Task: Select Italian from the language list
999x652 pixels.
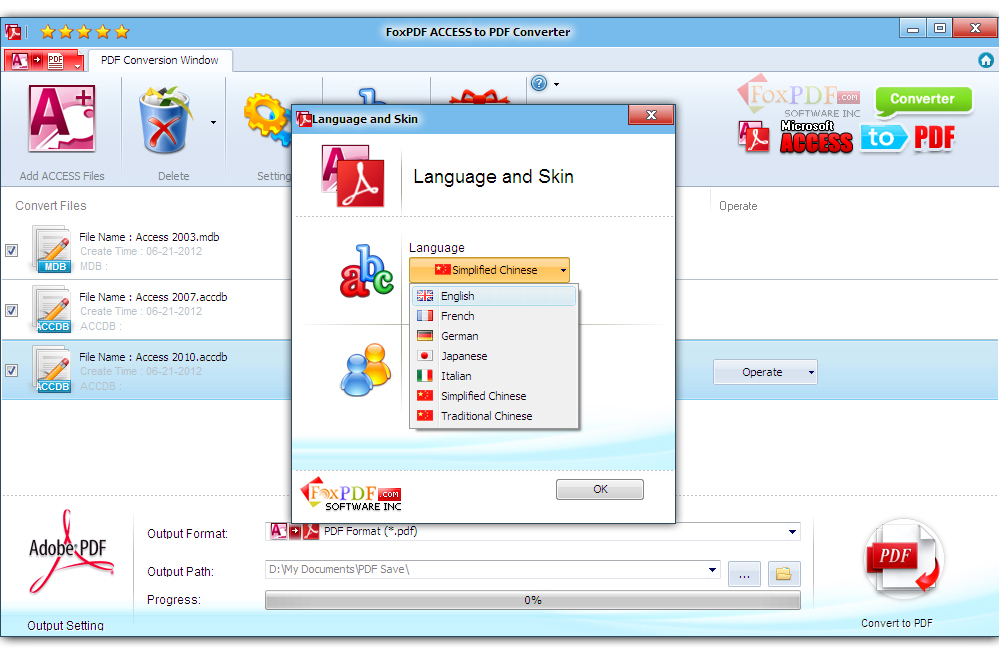Action: click(x=494, y=376)
